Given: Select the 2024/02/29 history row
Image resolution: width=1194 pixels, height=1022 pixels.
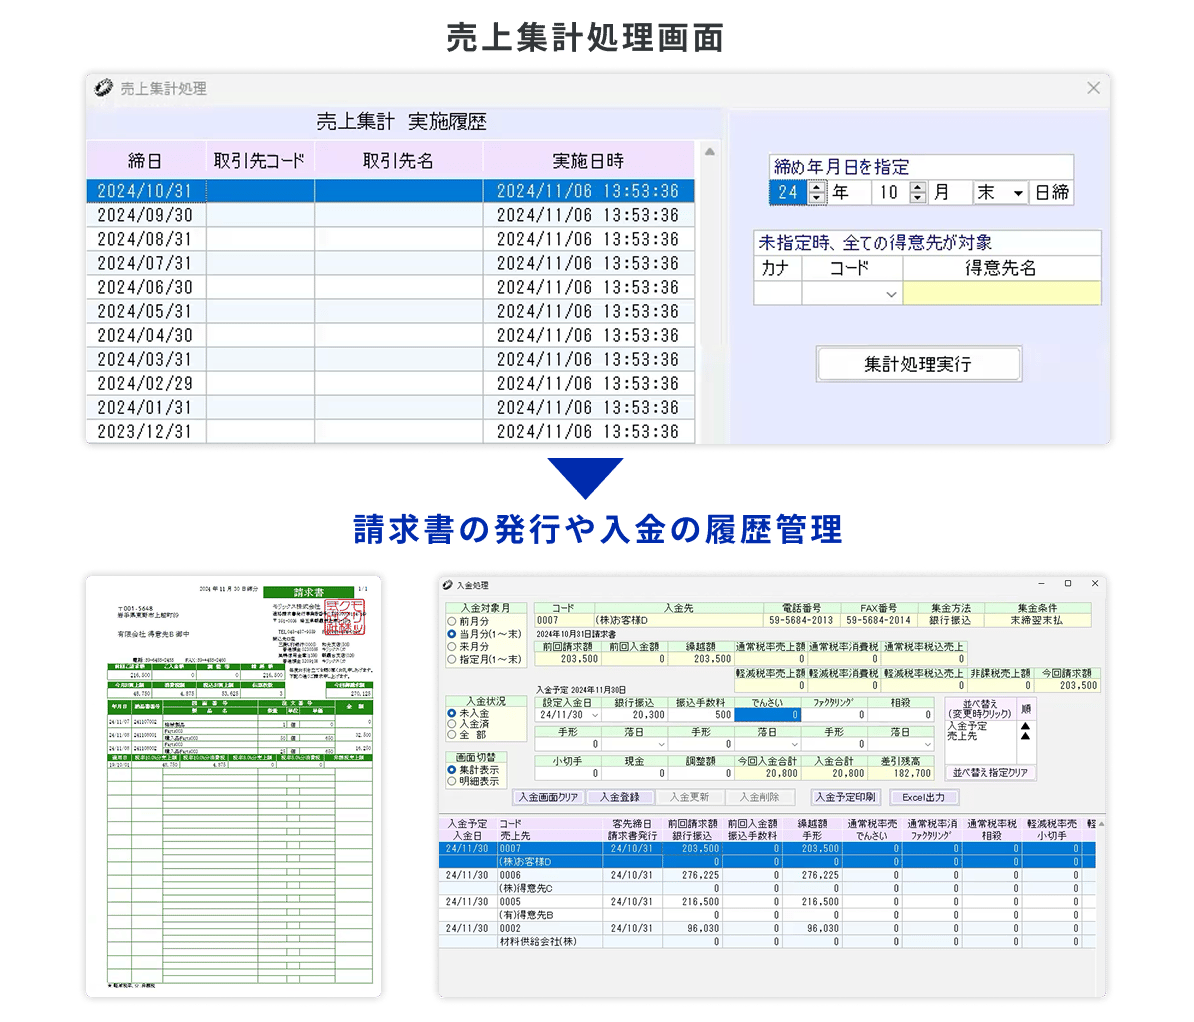Looking at the screenshot, I should coord(391,384).
